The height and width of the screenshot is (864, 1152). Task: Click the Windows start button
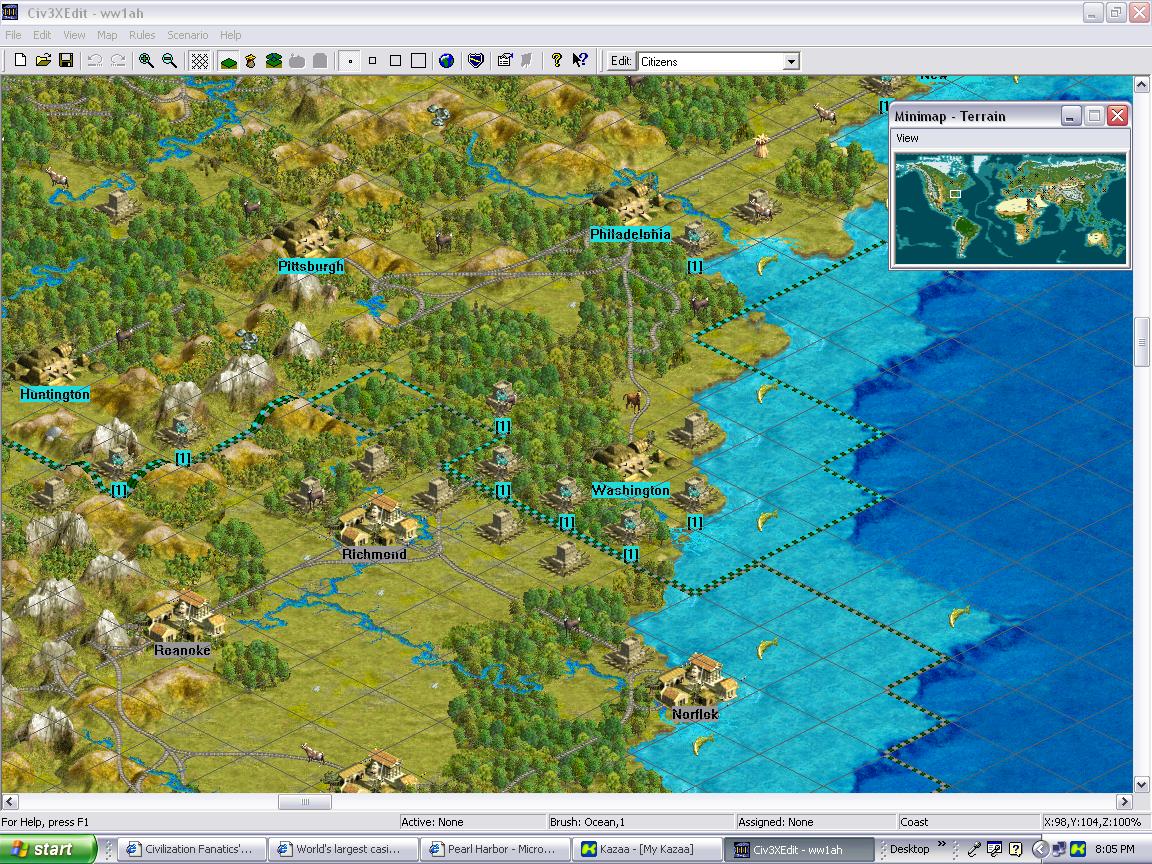[48, 849]
